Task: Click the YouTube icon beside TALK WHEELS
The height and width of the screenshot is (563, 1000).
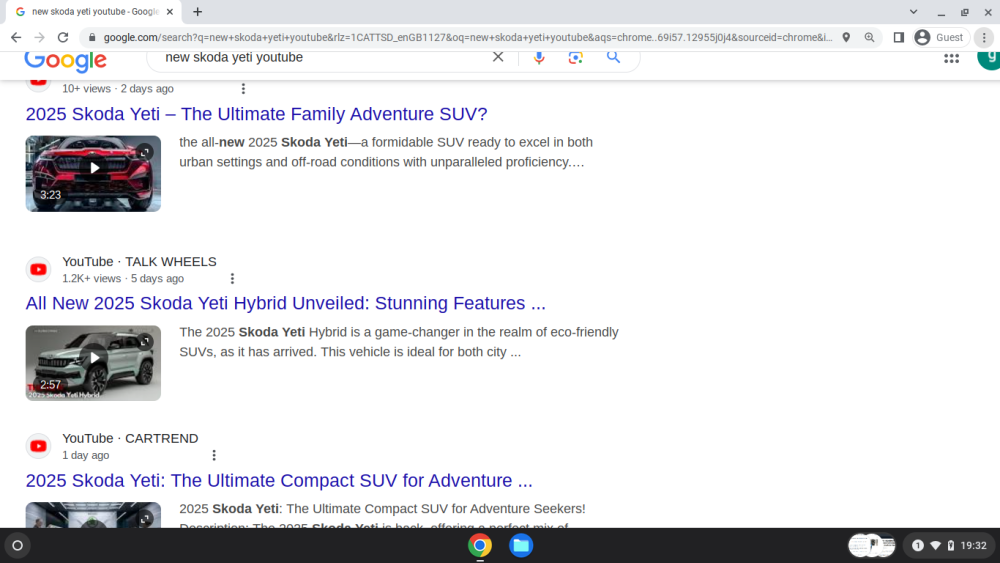Action: coord(38,269)
